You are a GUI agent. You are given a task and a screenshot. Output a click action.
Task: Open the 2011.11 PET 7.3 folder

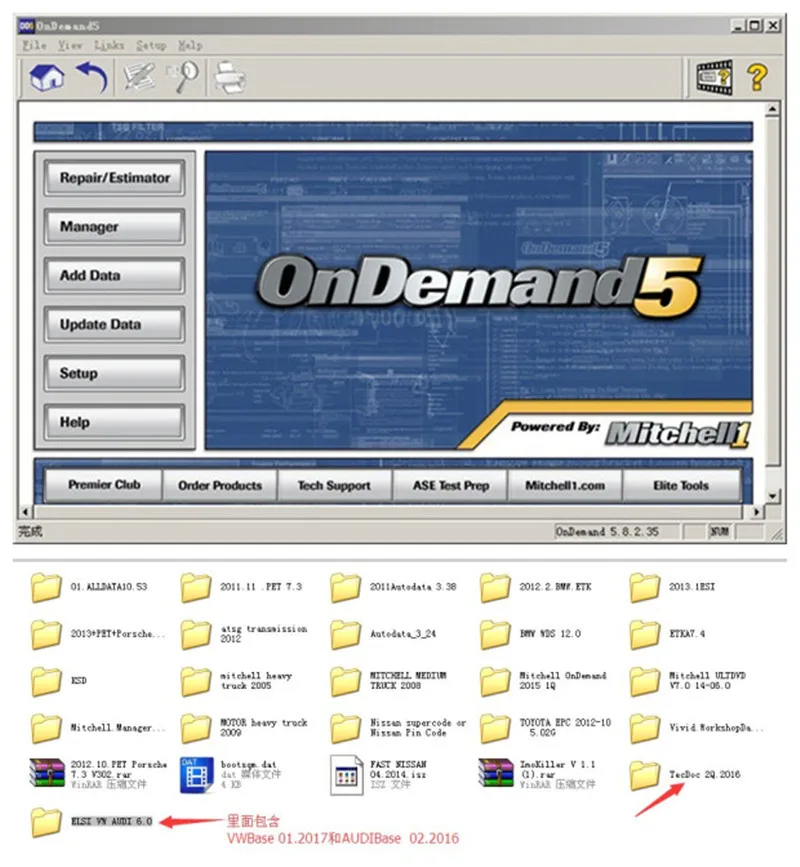pos(241,587)
